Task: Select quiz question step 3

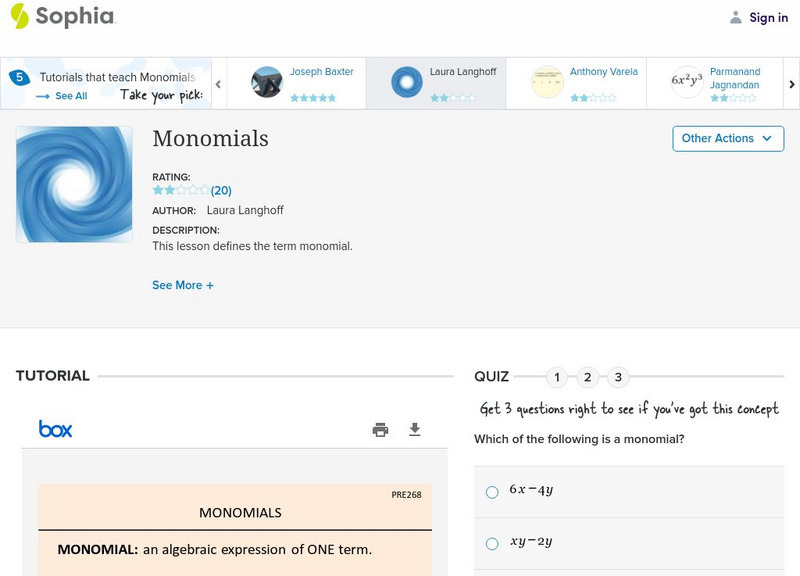Action: click(x=617, y=377)
